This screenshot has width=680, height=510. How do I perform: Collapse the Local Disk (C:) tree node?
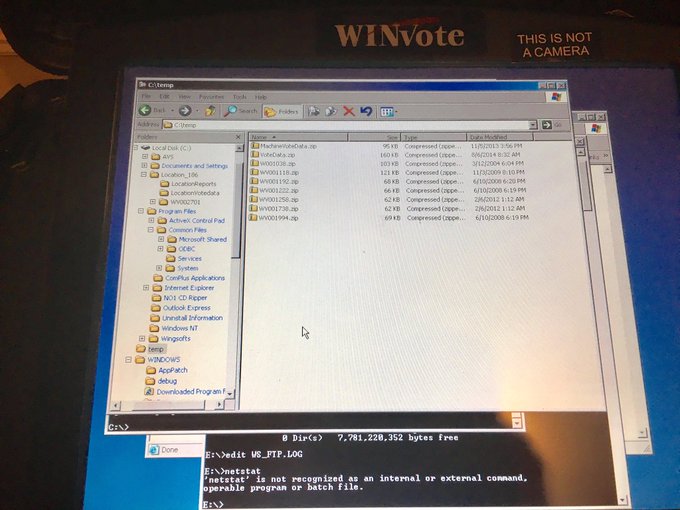point(136,147)
